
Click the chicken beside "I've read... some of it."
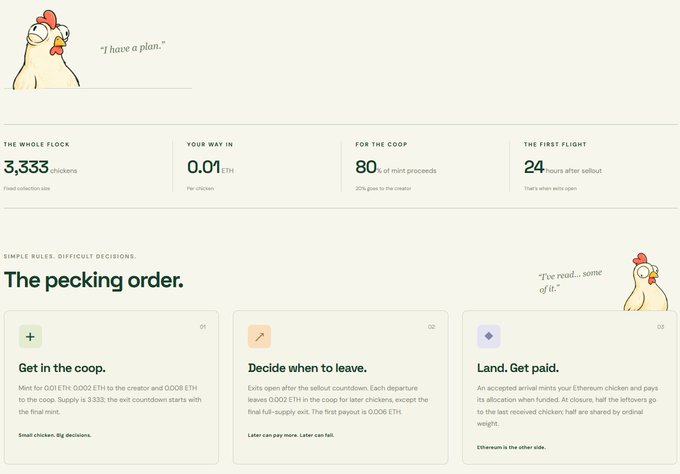tap(646, 282)
